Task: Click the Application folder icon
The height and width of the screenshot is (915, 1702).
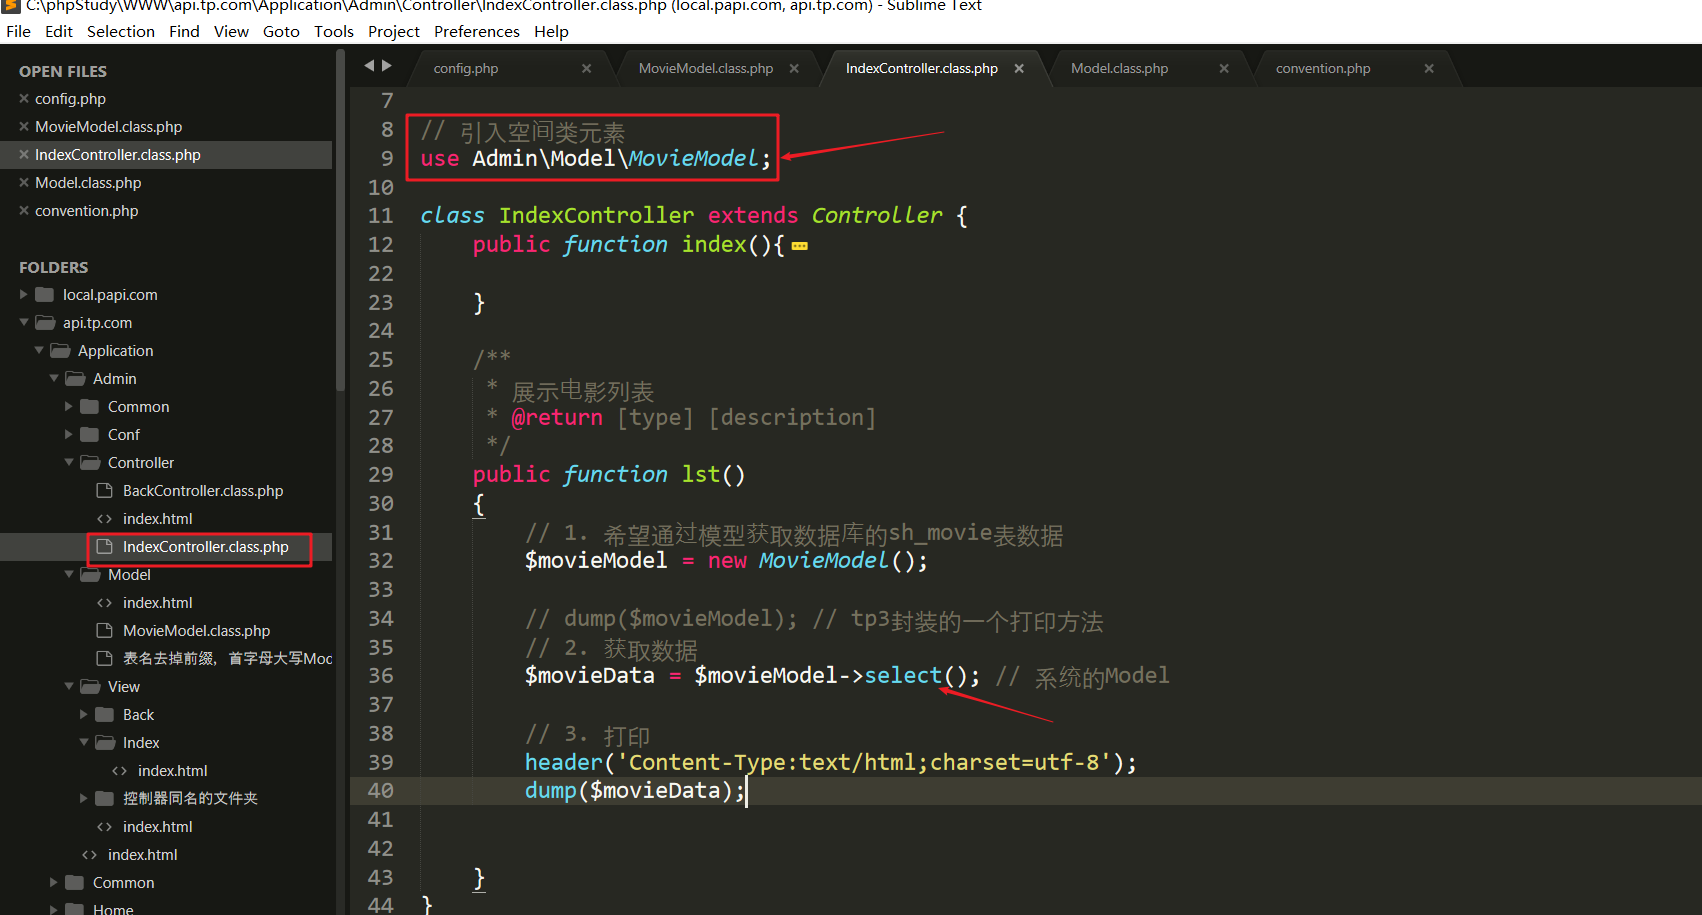Action: click(x=60, y=351)
